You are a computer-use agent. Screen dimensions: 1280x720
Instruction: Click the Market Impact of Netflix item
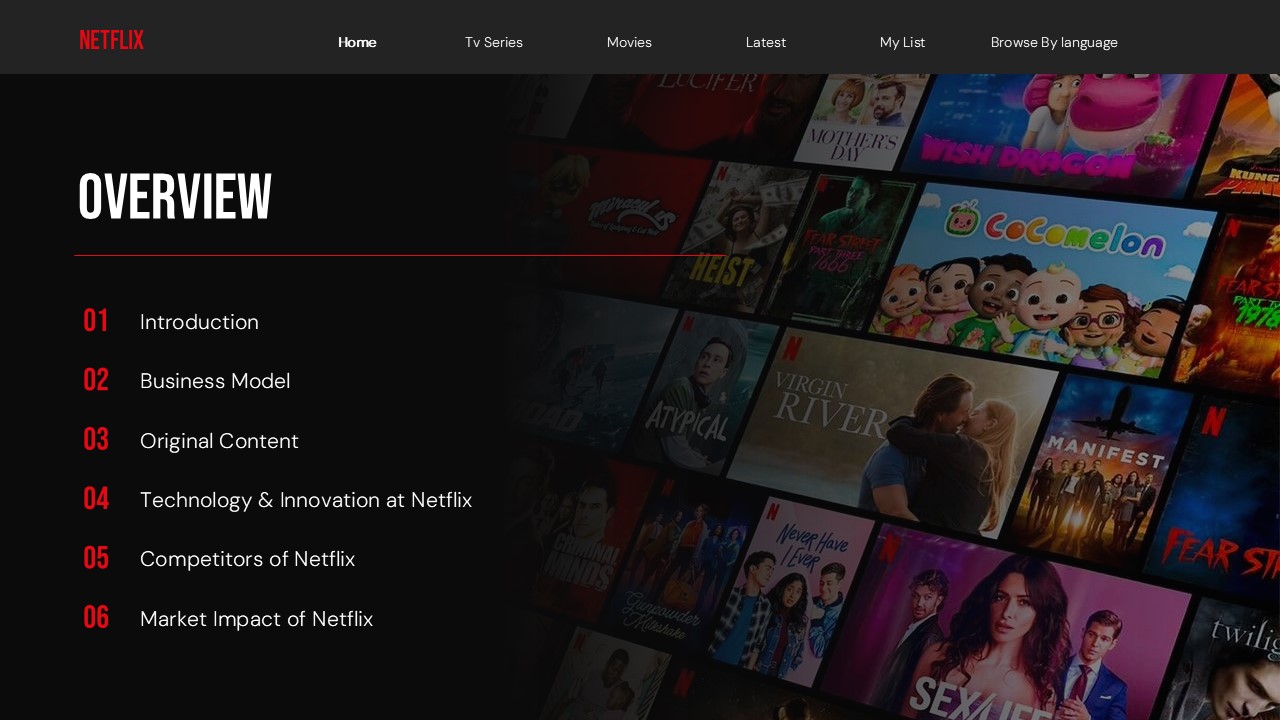tap(256, 619)
